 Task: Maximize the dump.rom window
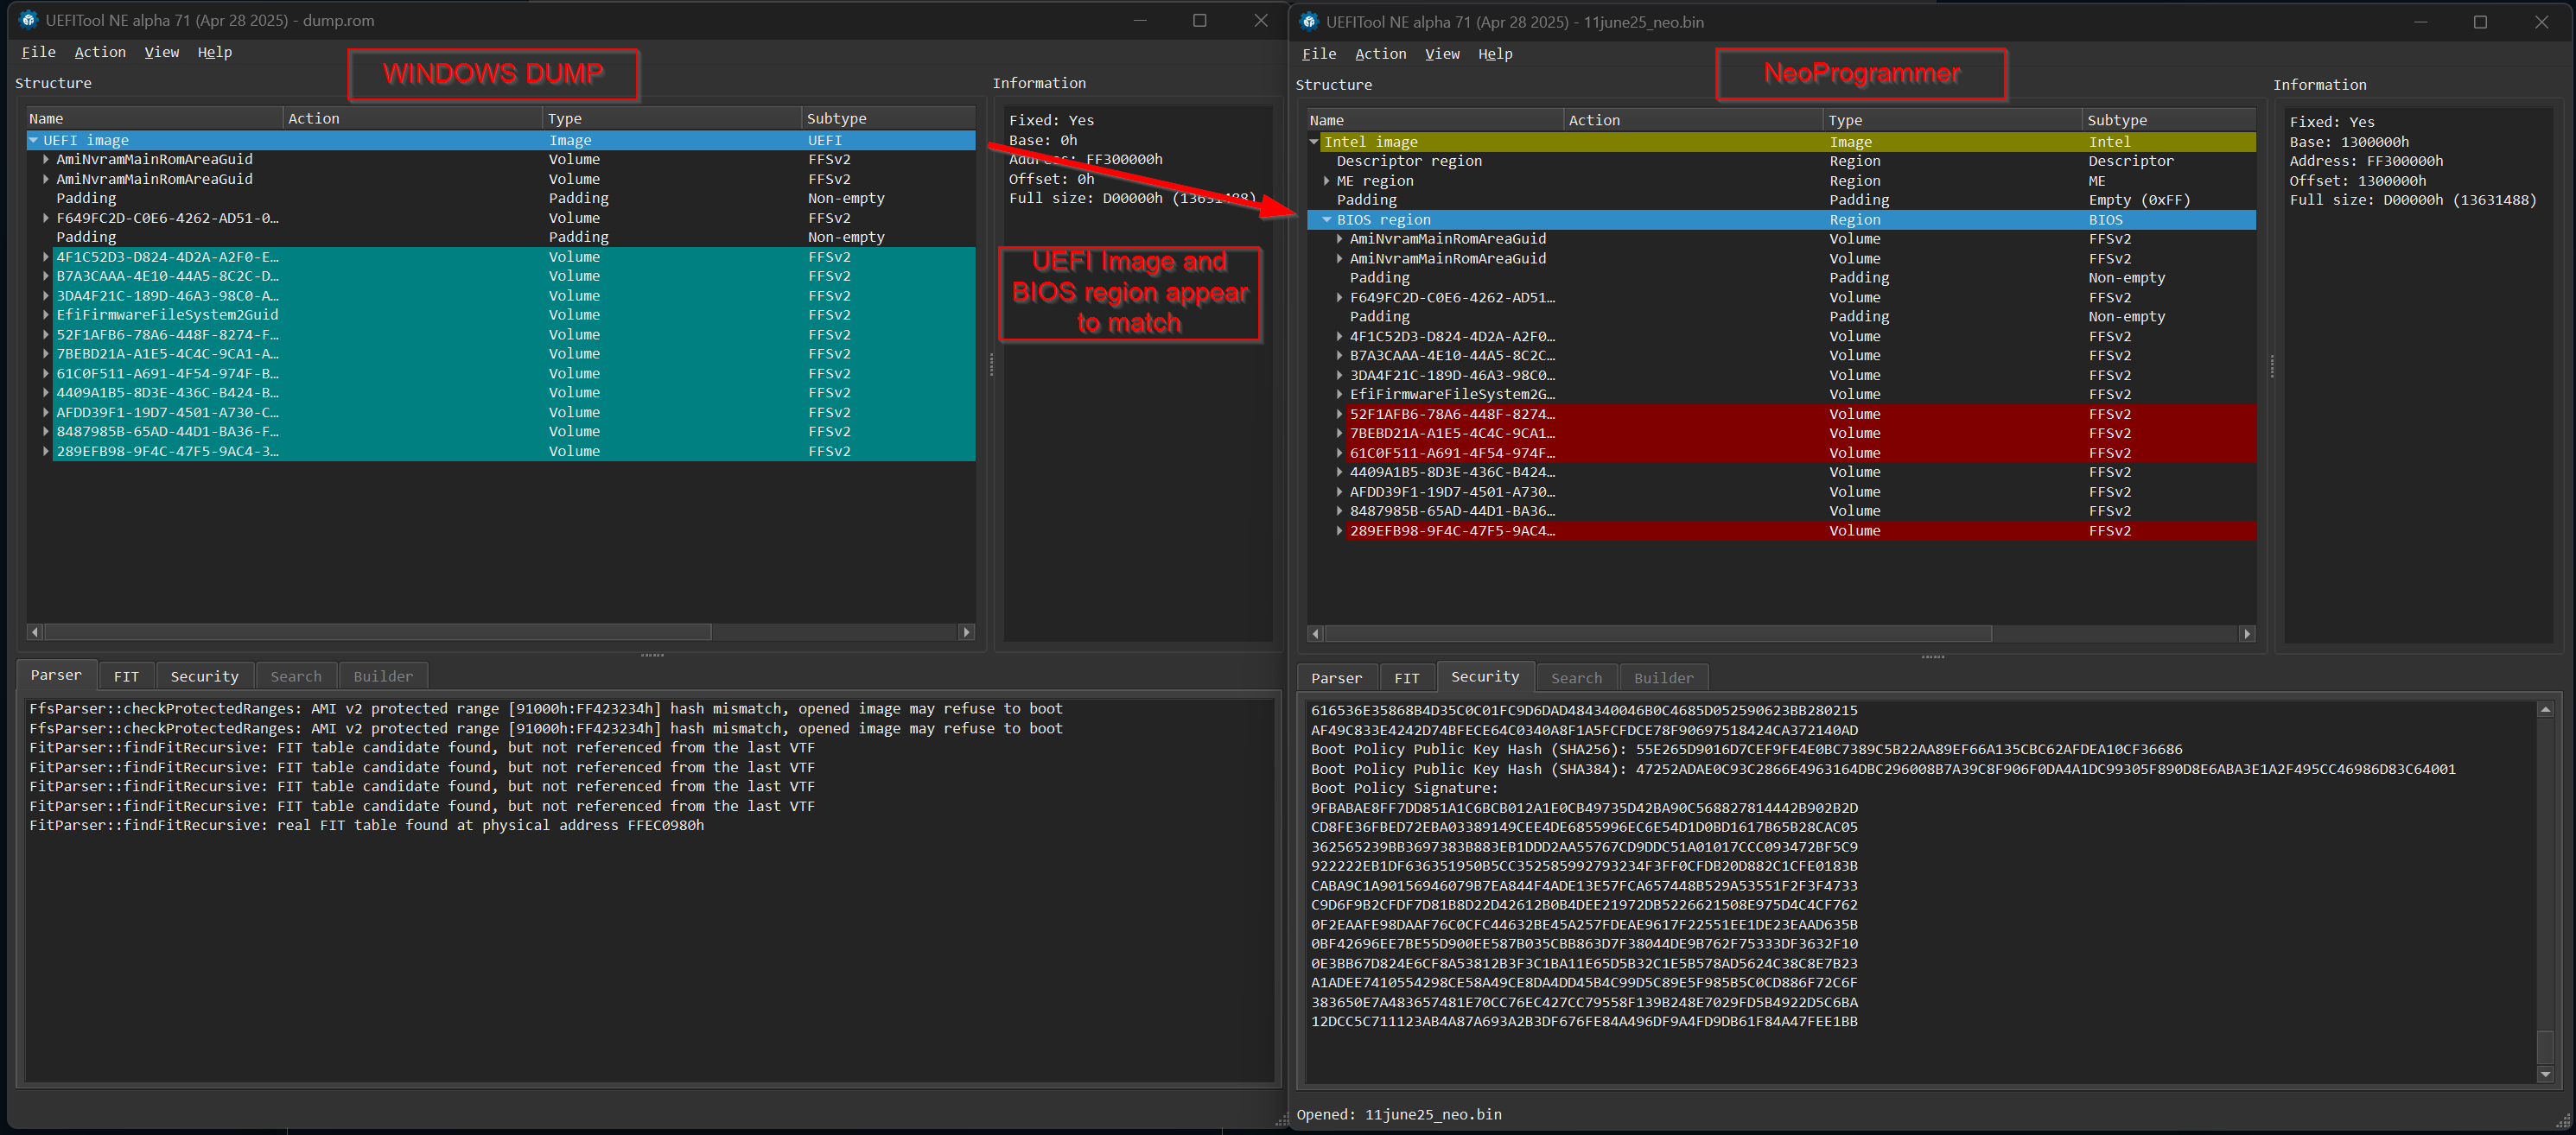click(1200, 20)
